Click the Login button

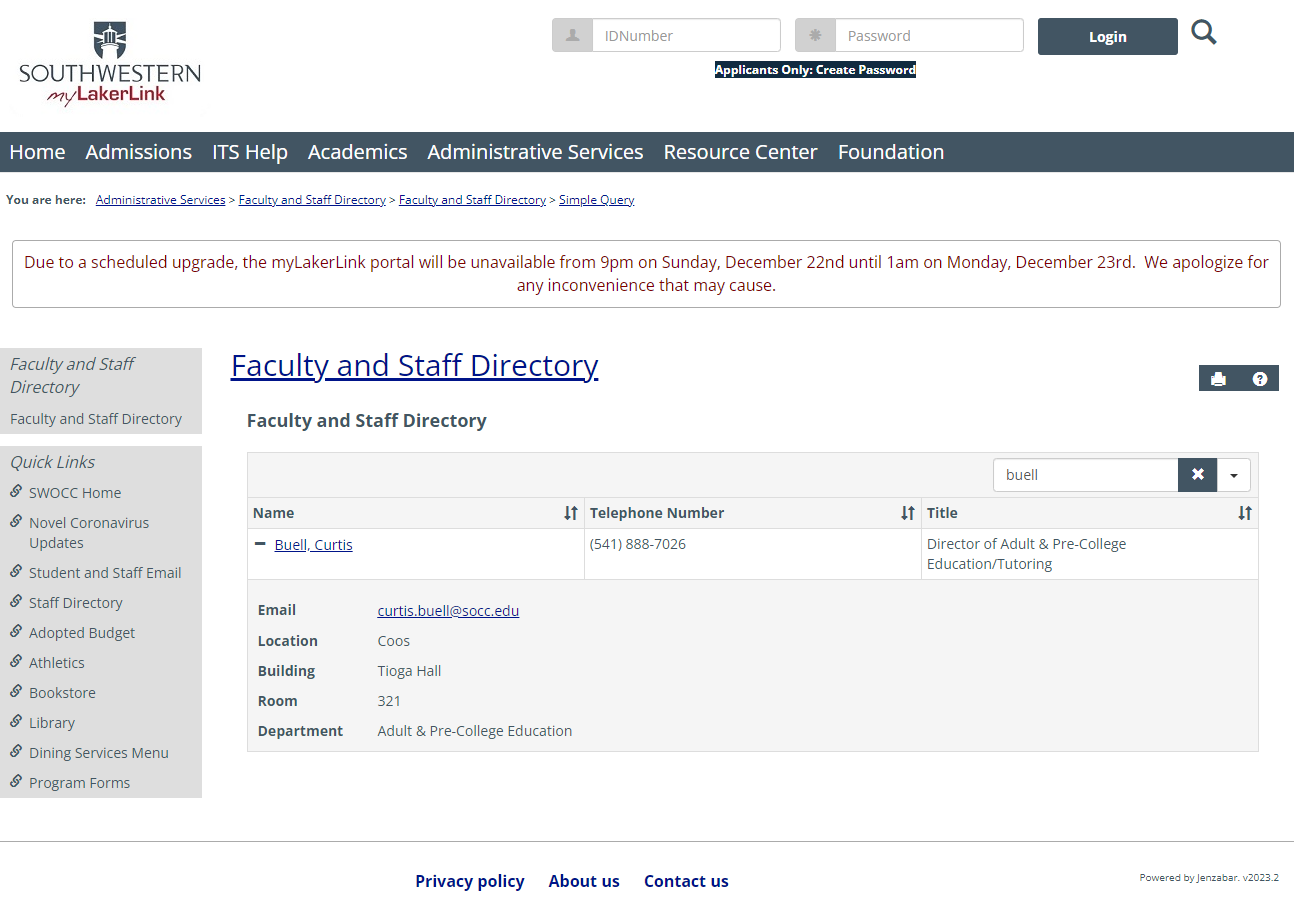pyautogui.click(x=1107, y=37)
